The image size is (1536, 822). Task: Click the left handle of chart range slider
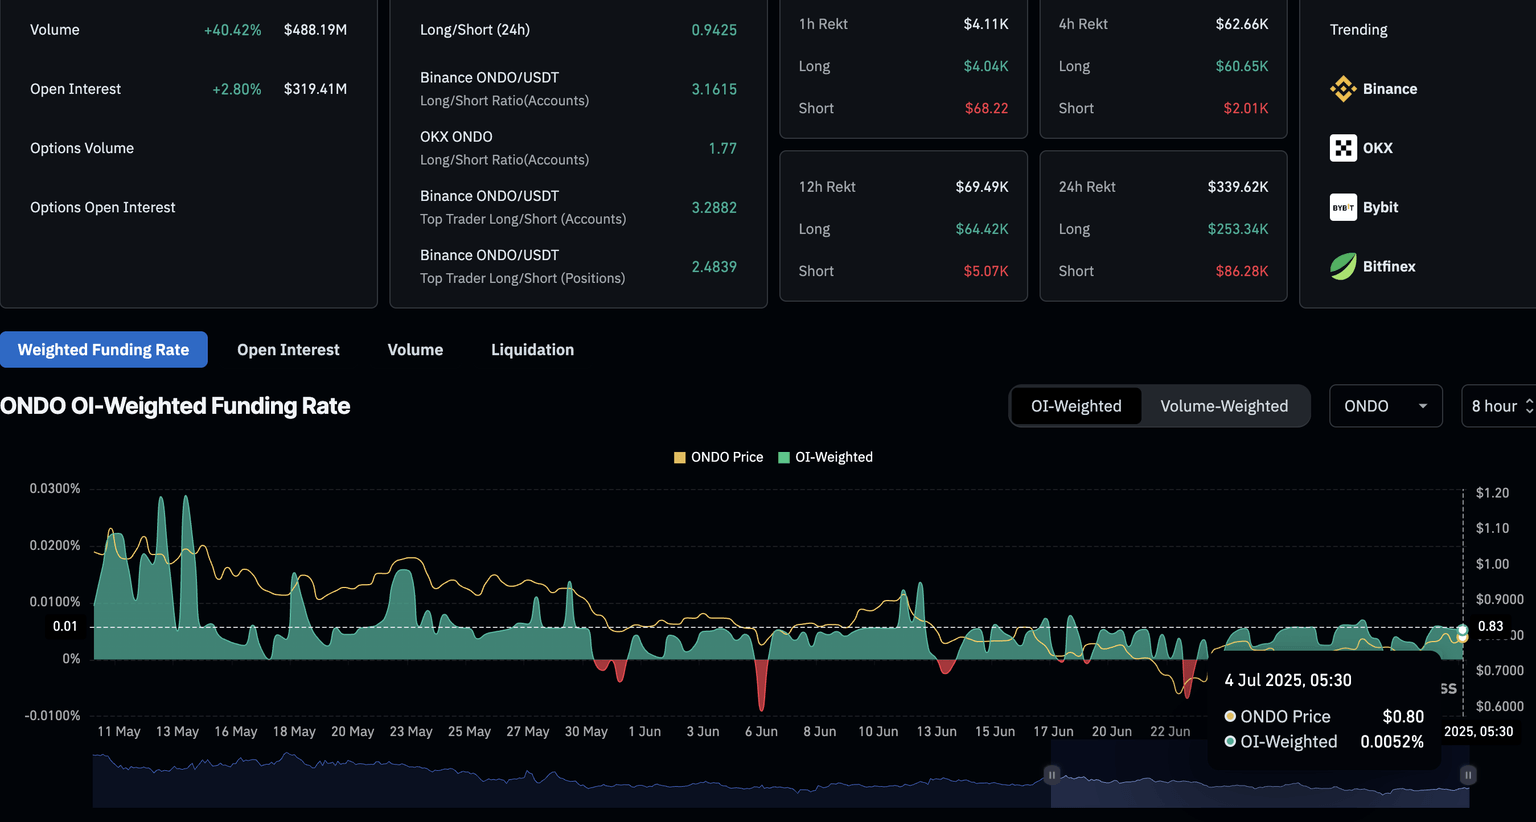coord(1052,775)
